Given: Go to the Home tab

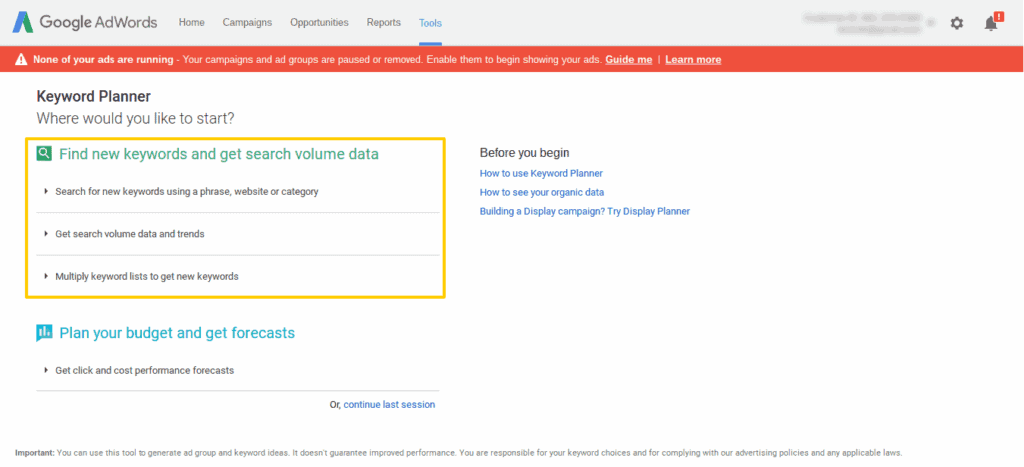Looking at the screenshot, I should tap(191, 22).
